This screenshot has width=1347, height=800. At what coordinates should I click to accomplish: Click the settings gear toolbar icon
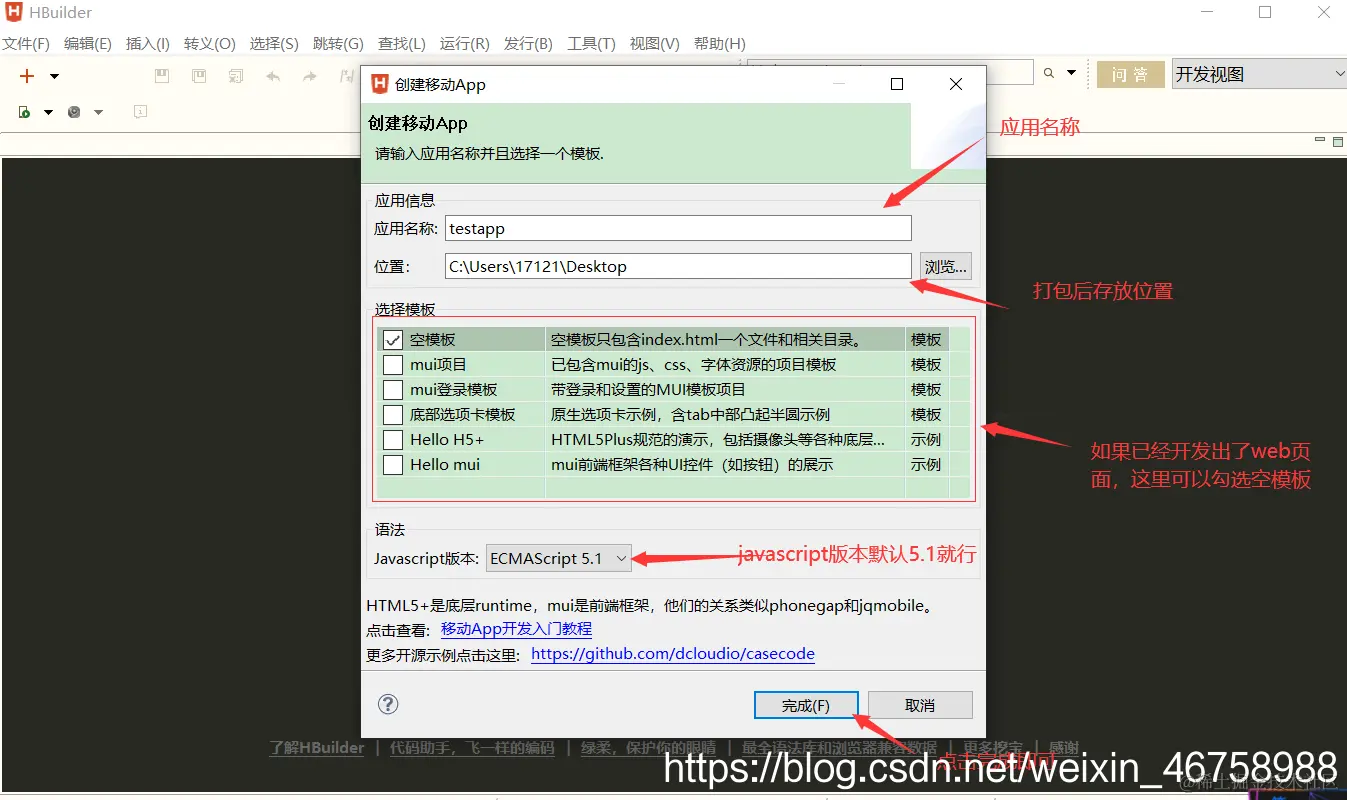pyautogui.click(x=72, y=111)
